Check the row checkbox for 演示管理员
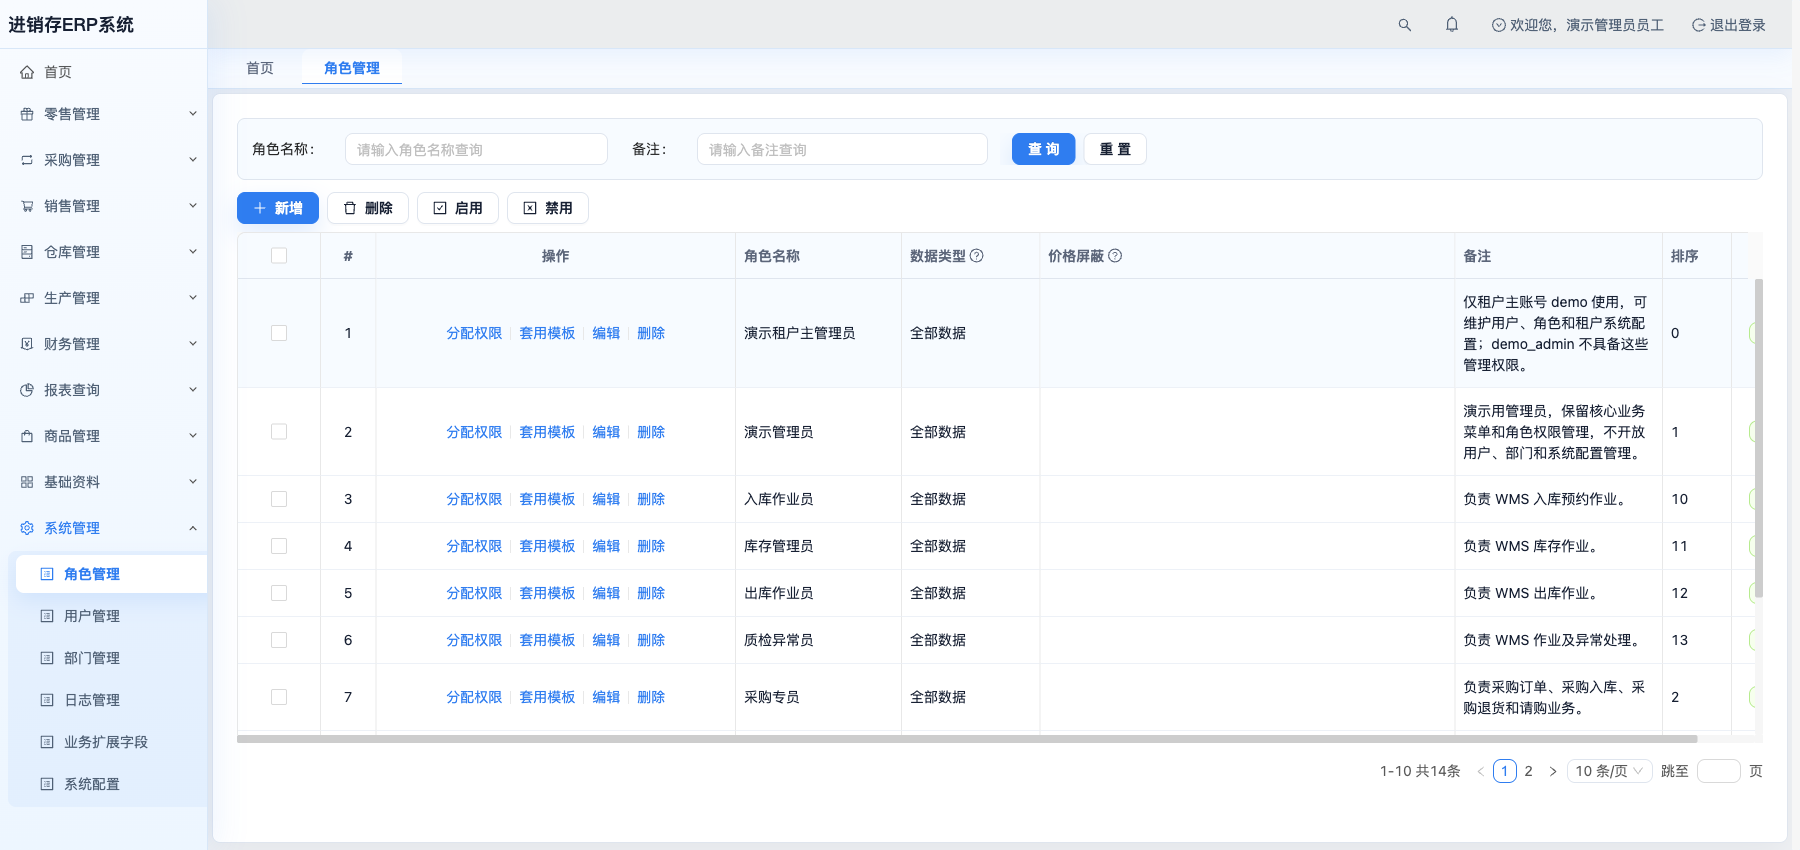This screenshot has width=1800, height=850. pos(279,432)
